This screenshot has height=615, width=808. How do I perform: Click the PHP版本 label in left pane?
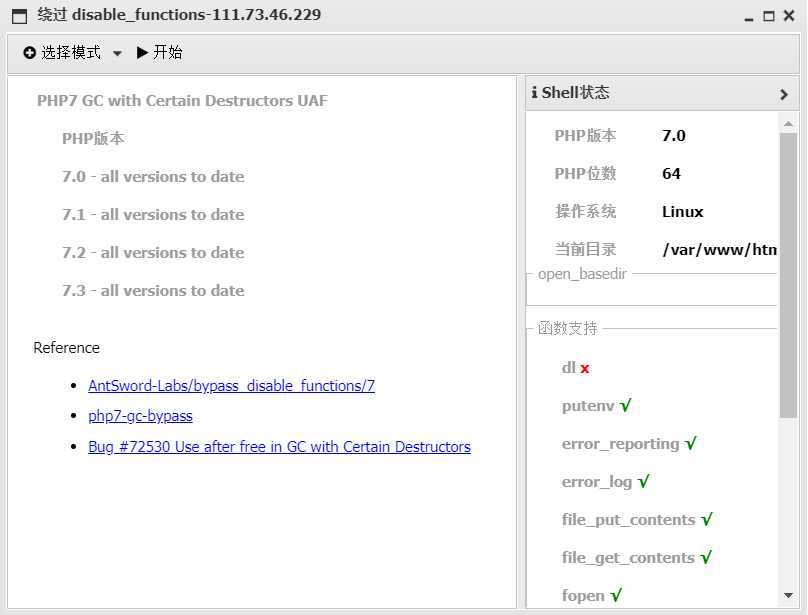93,139
